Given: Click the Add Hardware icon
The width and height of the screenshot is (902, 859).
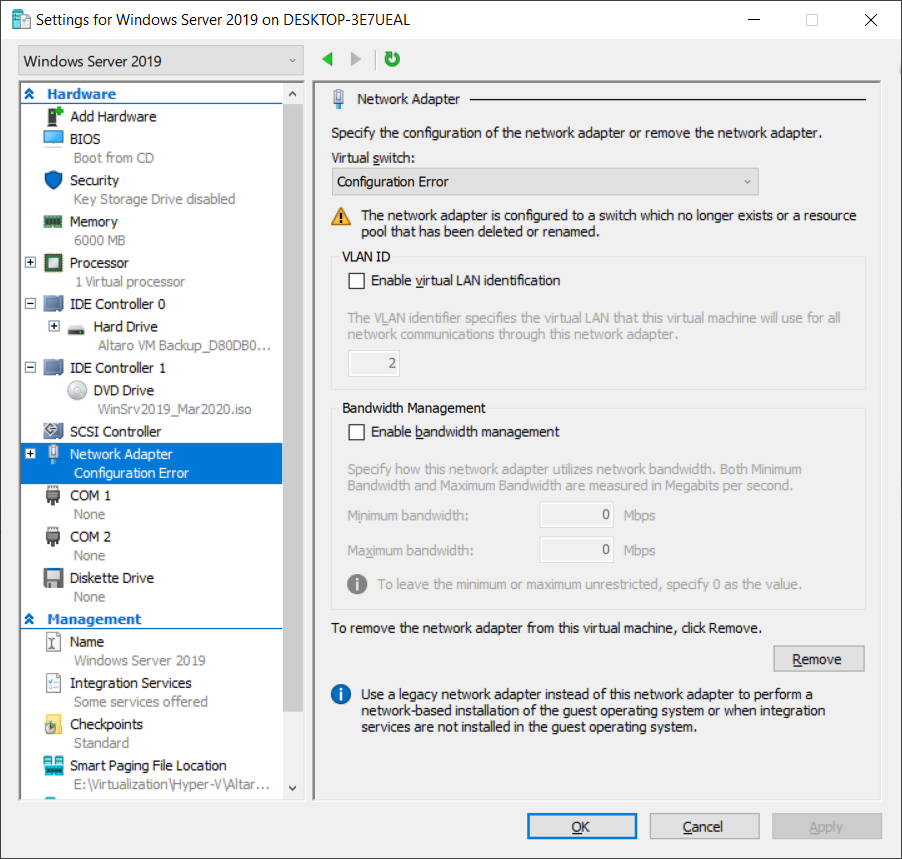Looking at the screenshot, I should (x=54, y=116).
